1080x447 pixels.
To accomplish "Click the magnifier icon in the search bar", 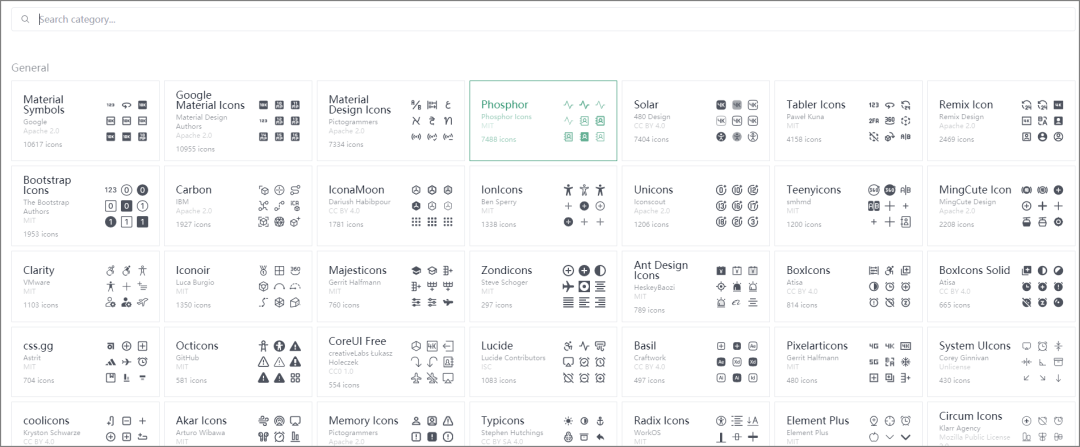I will click(x=25, y=19).
